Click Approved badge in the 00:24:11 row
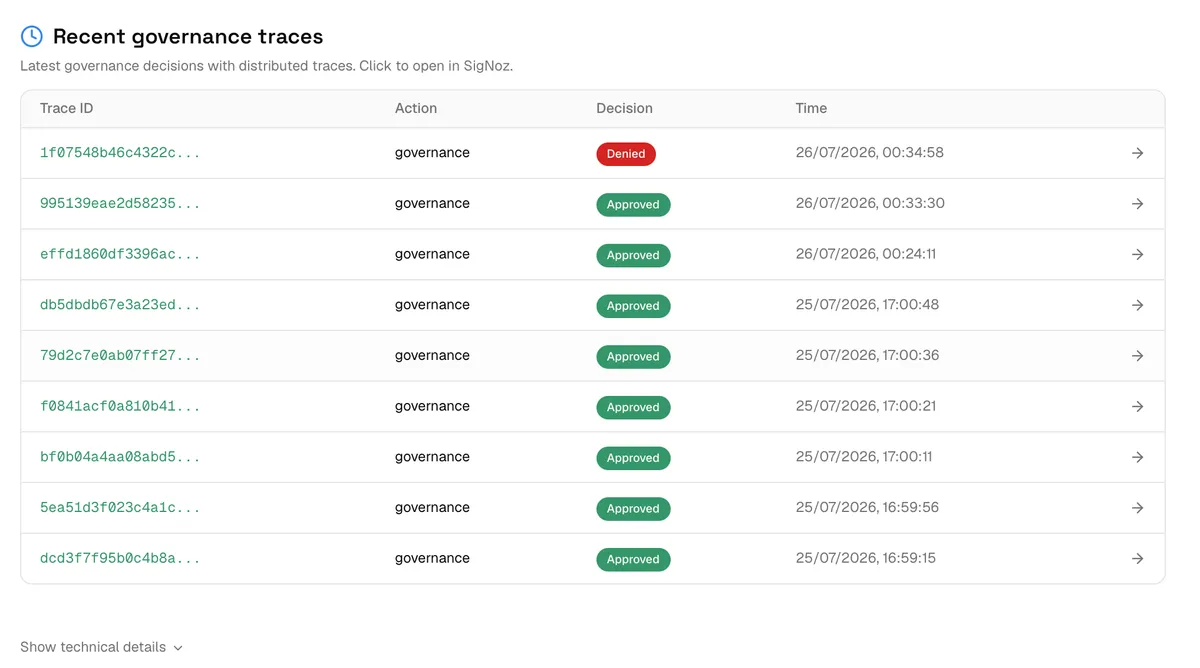 [633, 255]
